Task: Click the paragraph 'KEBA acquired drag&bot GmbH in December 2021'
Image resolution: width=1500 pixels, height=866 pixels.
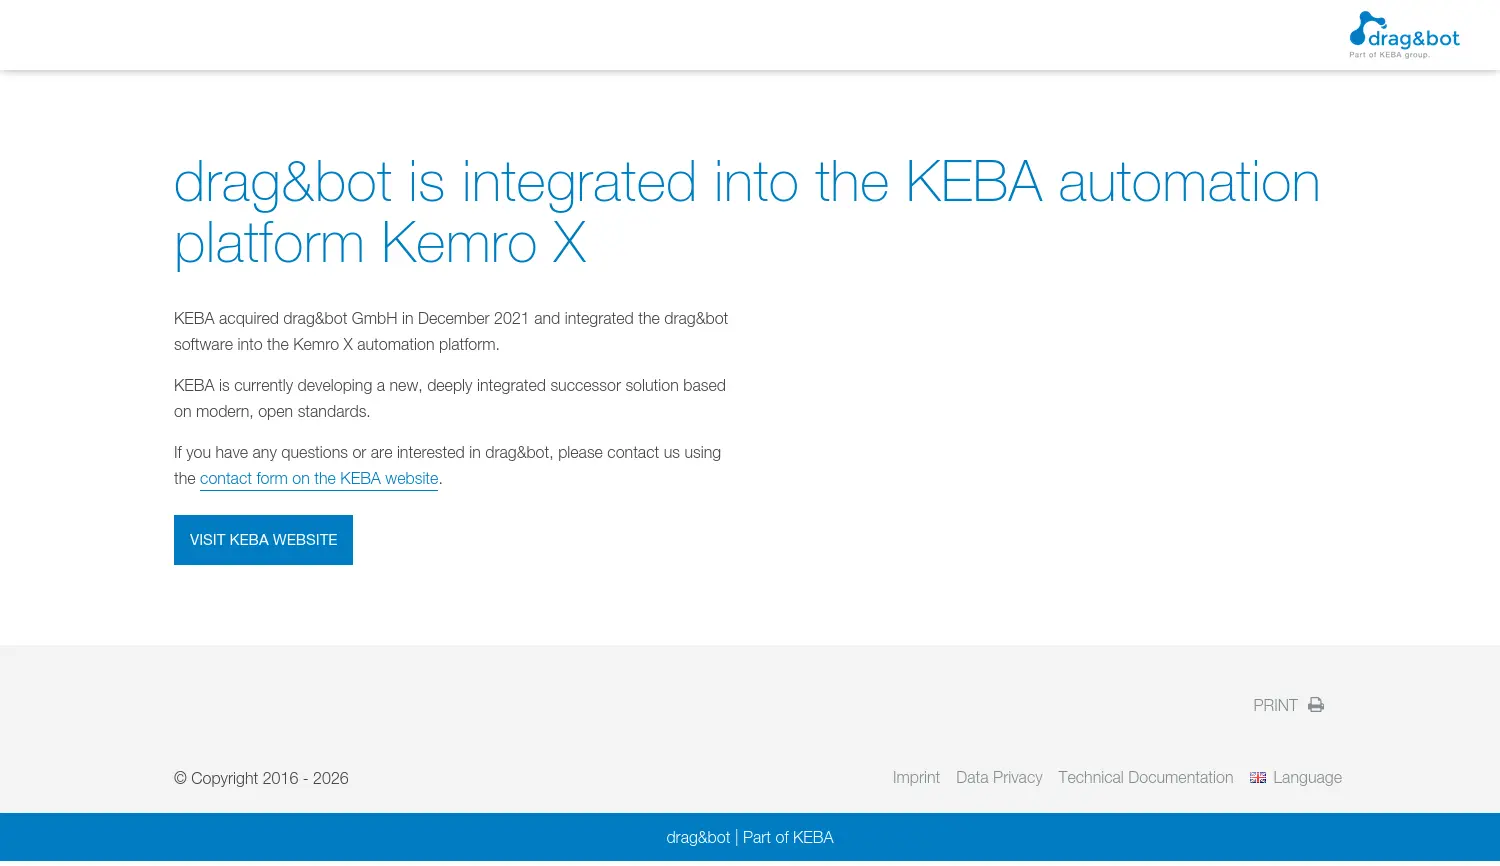Action: pyautogui.click(x=451, y=331)
